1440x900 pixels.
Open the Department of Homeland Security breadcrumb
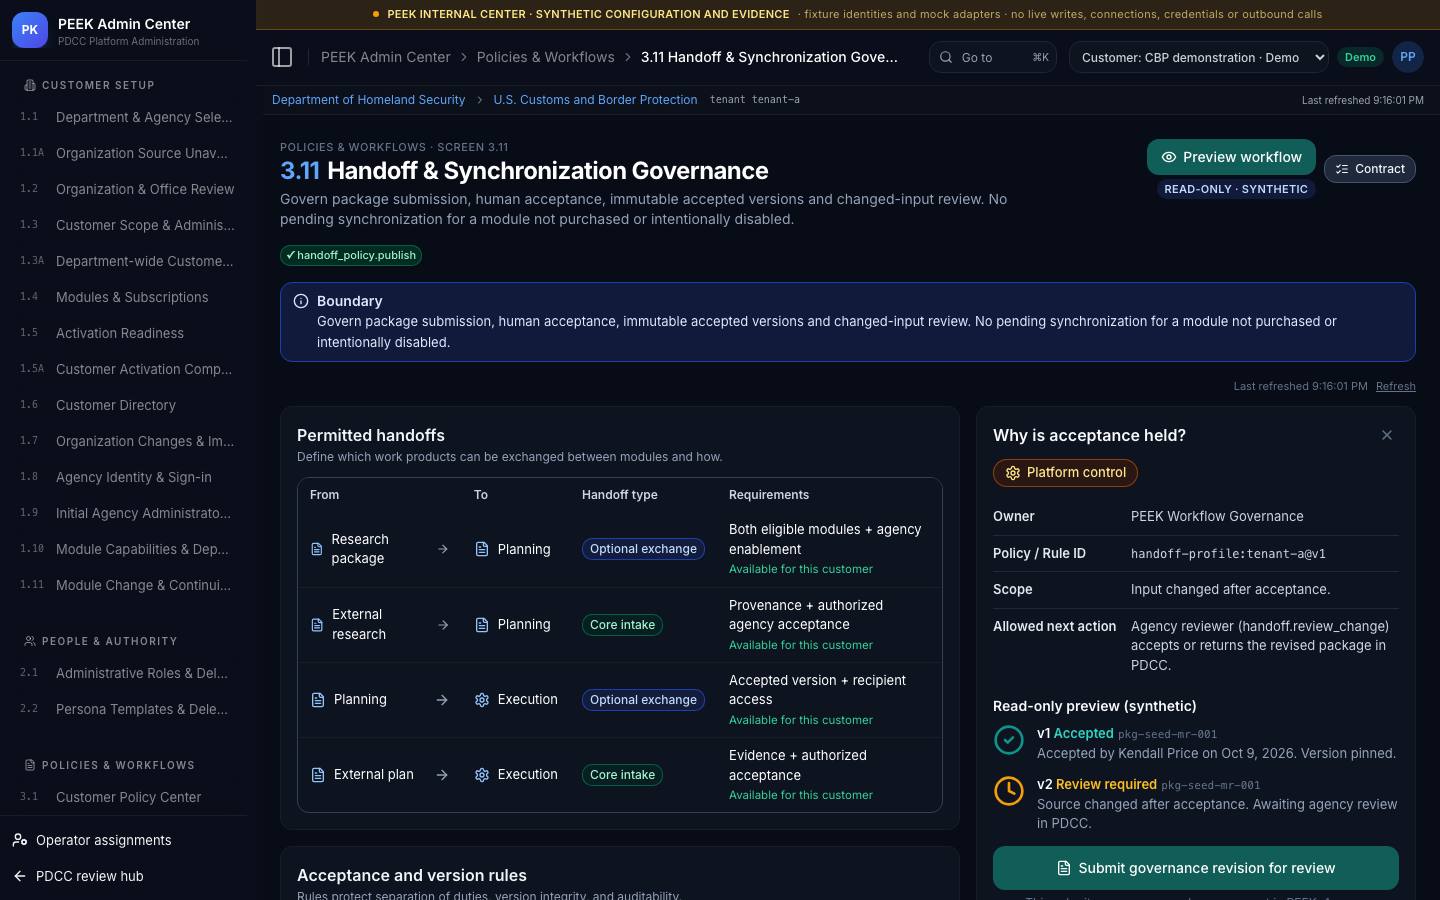pos(368,100)
